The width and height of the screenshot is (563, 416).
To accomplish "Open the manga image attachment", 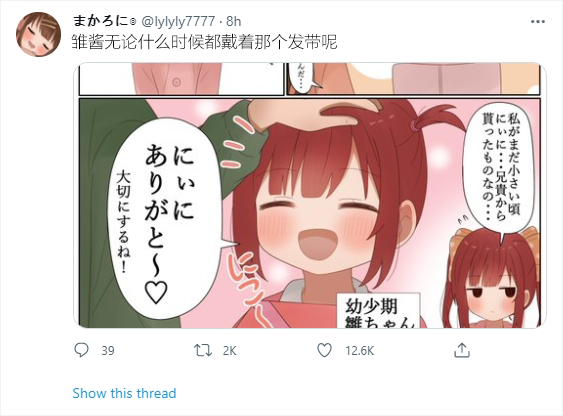I will click(310, 195).
